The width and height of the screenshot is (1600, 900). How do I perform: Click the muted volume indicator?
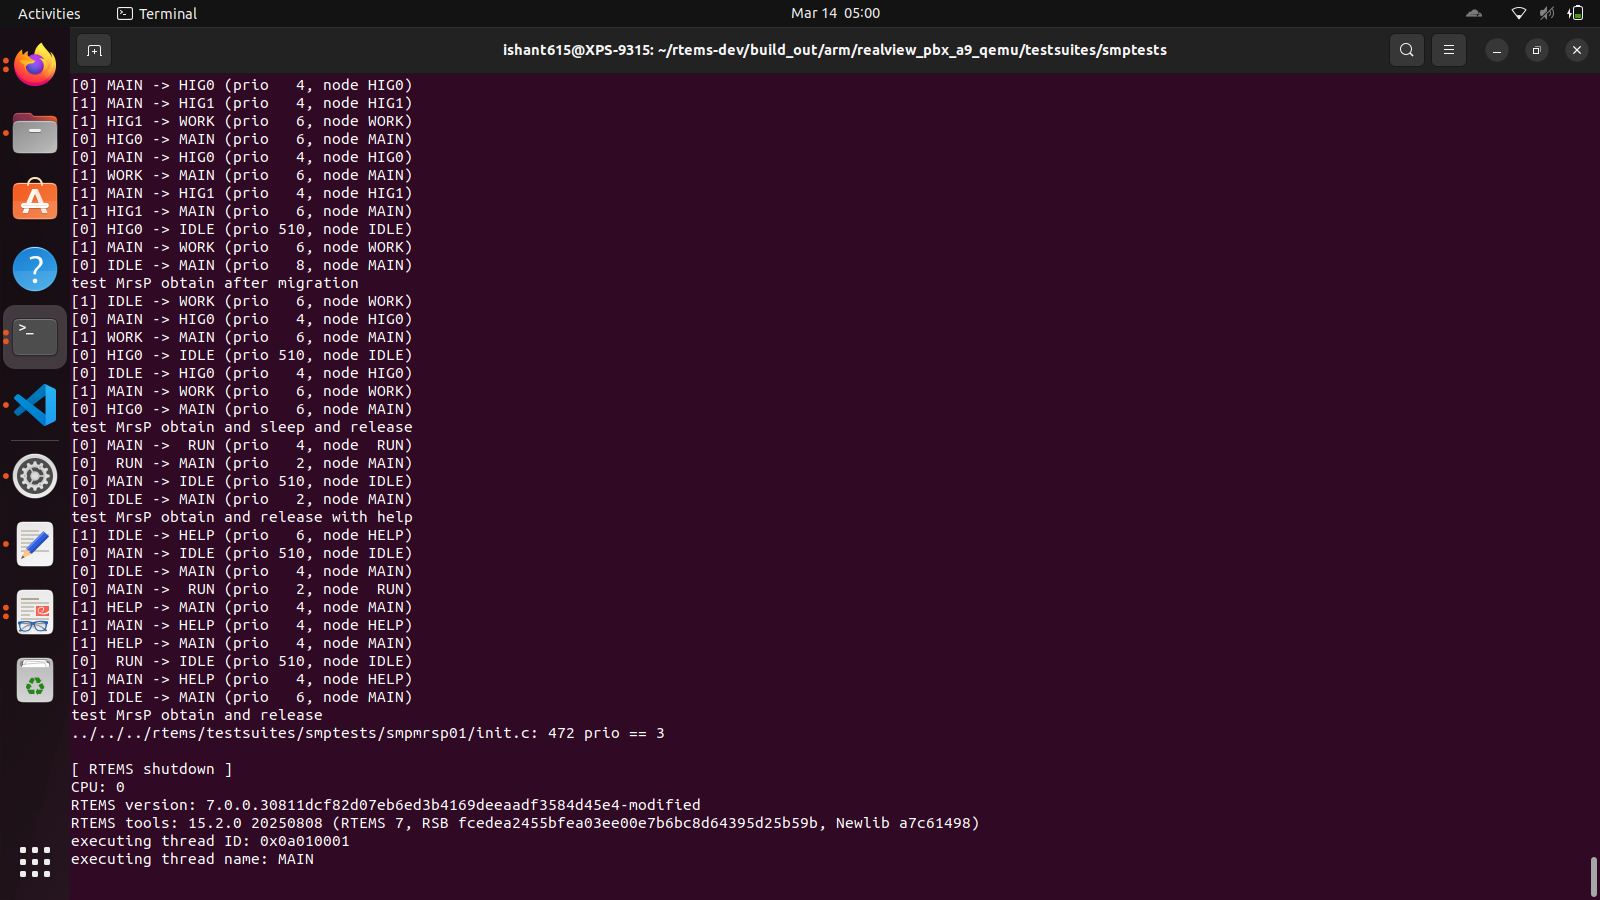tap(1547, 13)
